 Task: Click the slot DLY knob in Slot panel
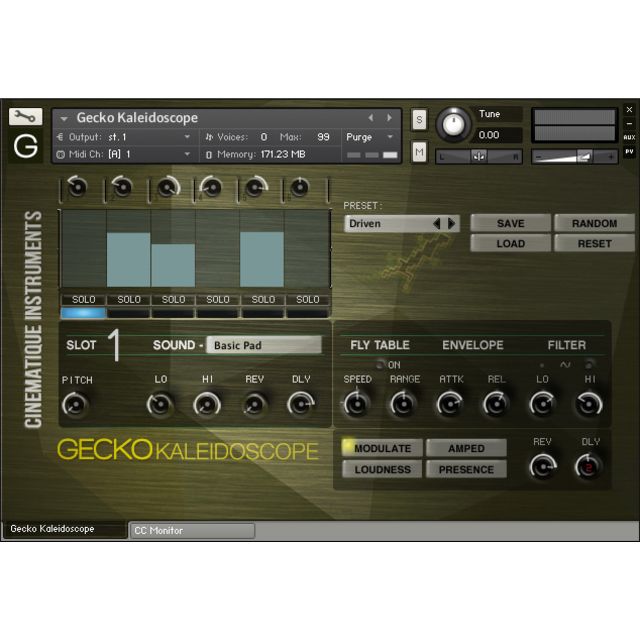click(x=301, y=404)
